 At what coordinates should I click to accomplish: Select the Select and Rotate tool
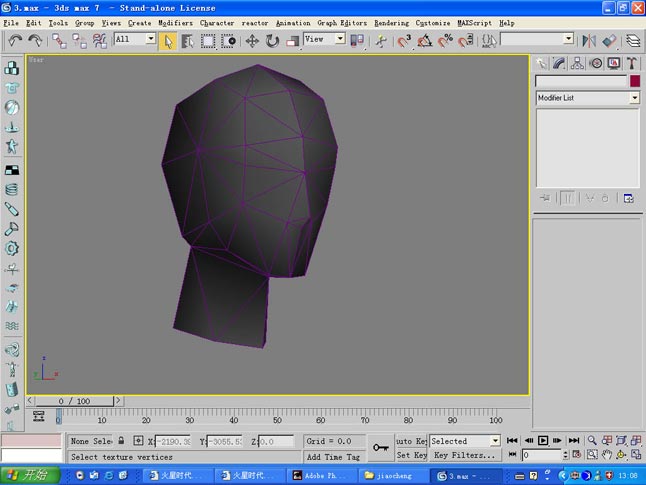(x=272, y=41)
